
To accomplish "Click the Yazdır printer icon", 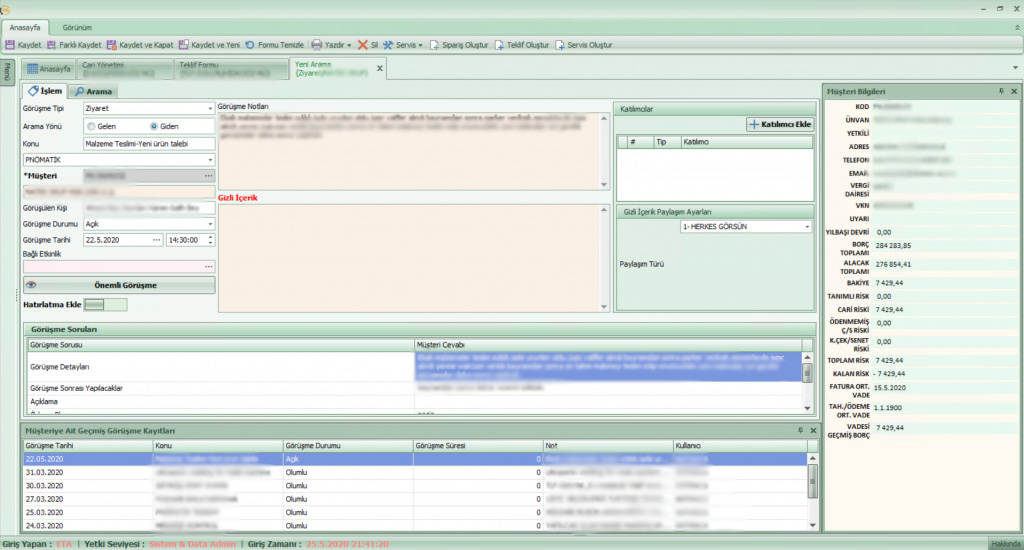I will point(317,45).
